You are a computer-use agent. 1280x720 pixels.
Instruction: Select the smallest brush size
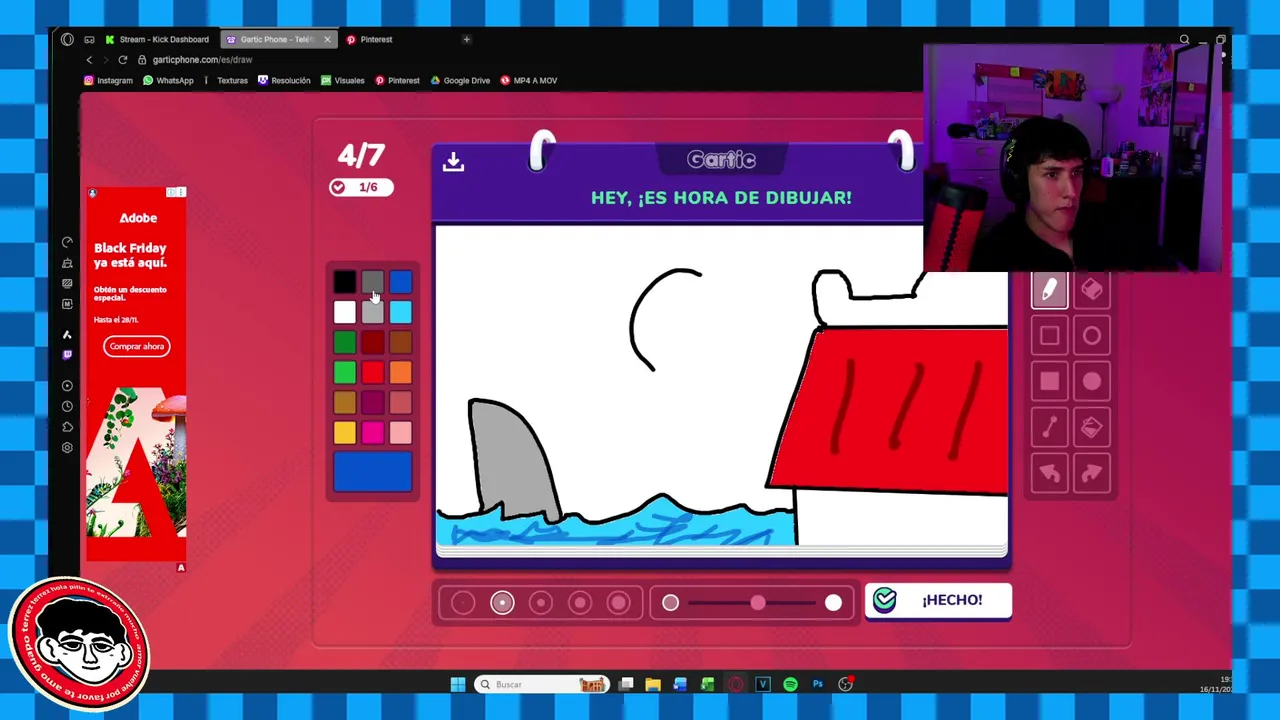click(x=463, y=602)
